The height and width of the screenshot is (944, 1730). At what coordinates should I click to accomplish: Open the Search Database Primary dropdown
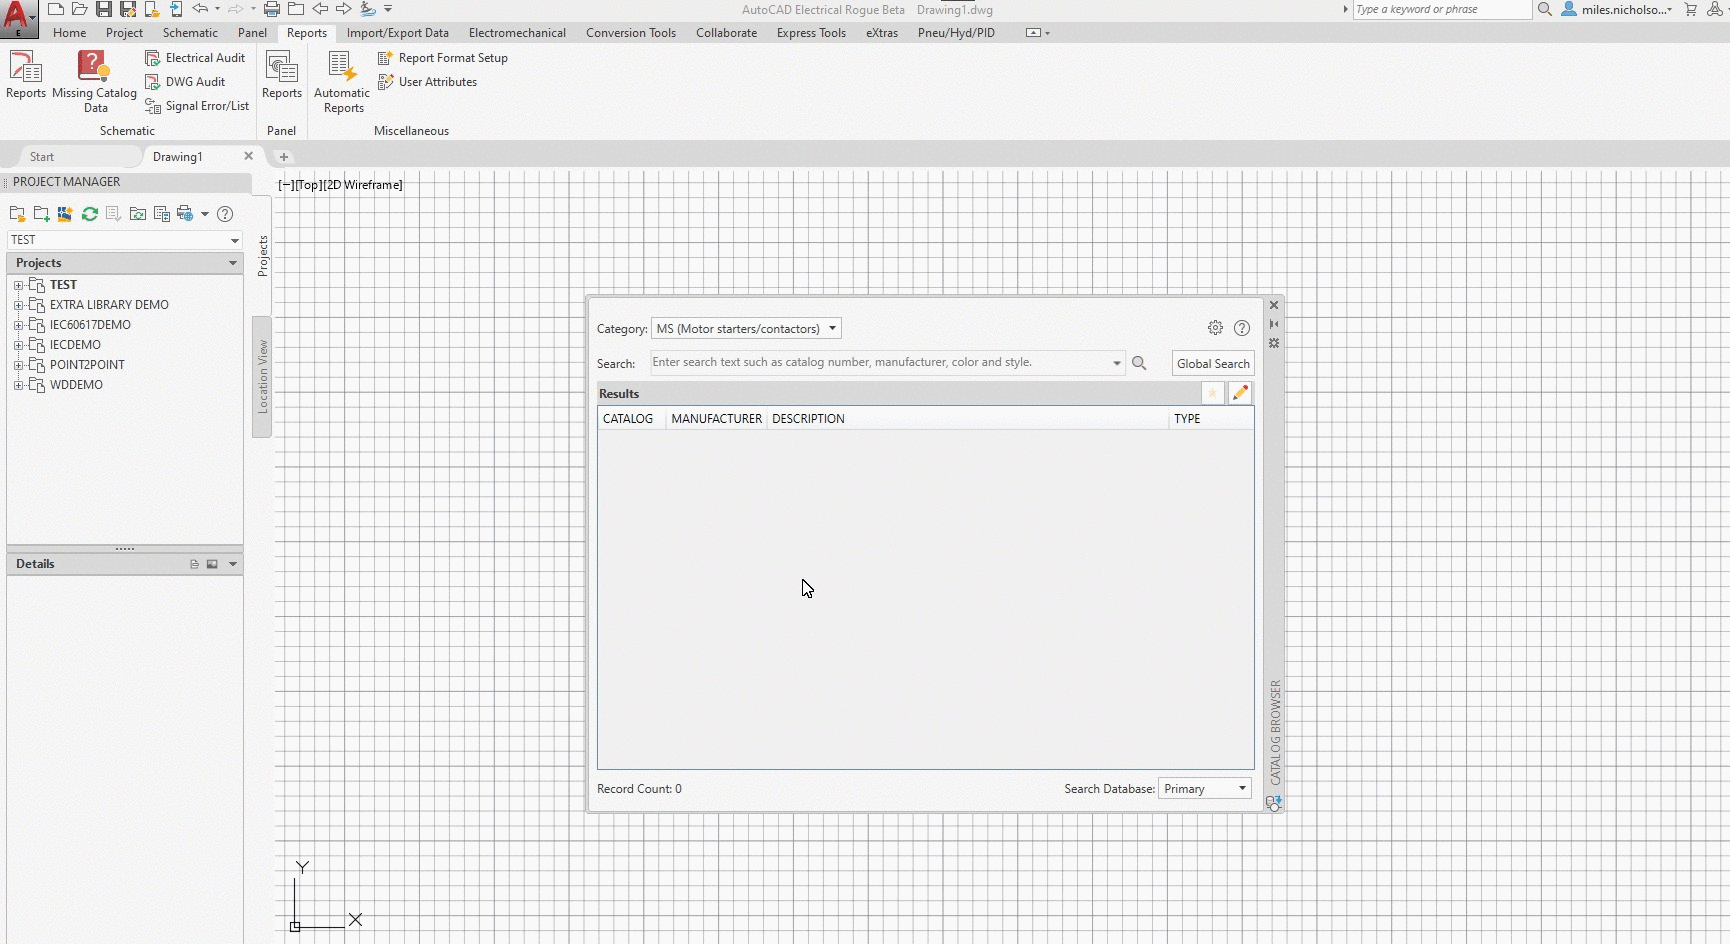coord(1205,789)
